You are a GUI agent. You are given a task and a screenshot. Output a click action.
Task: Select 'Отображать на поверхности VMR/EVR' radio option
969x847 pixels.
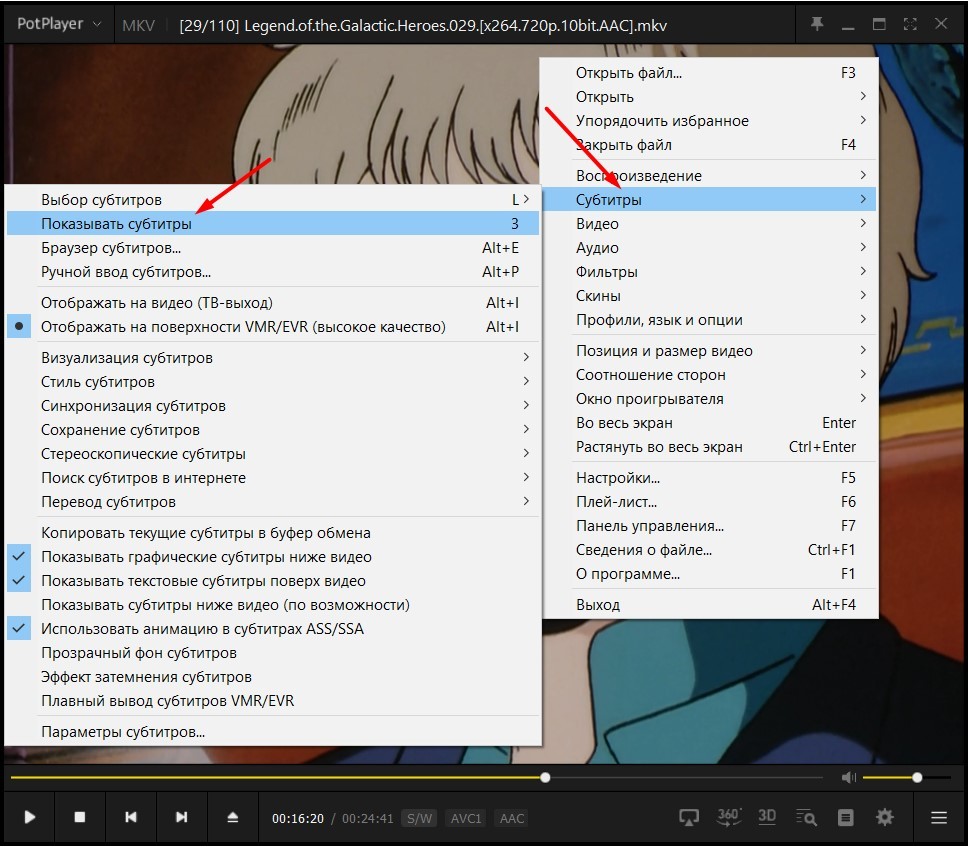[243, 327]
